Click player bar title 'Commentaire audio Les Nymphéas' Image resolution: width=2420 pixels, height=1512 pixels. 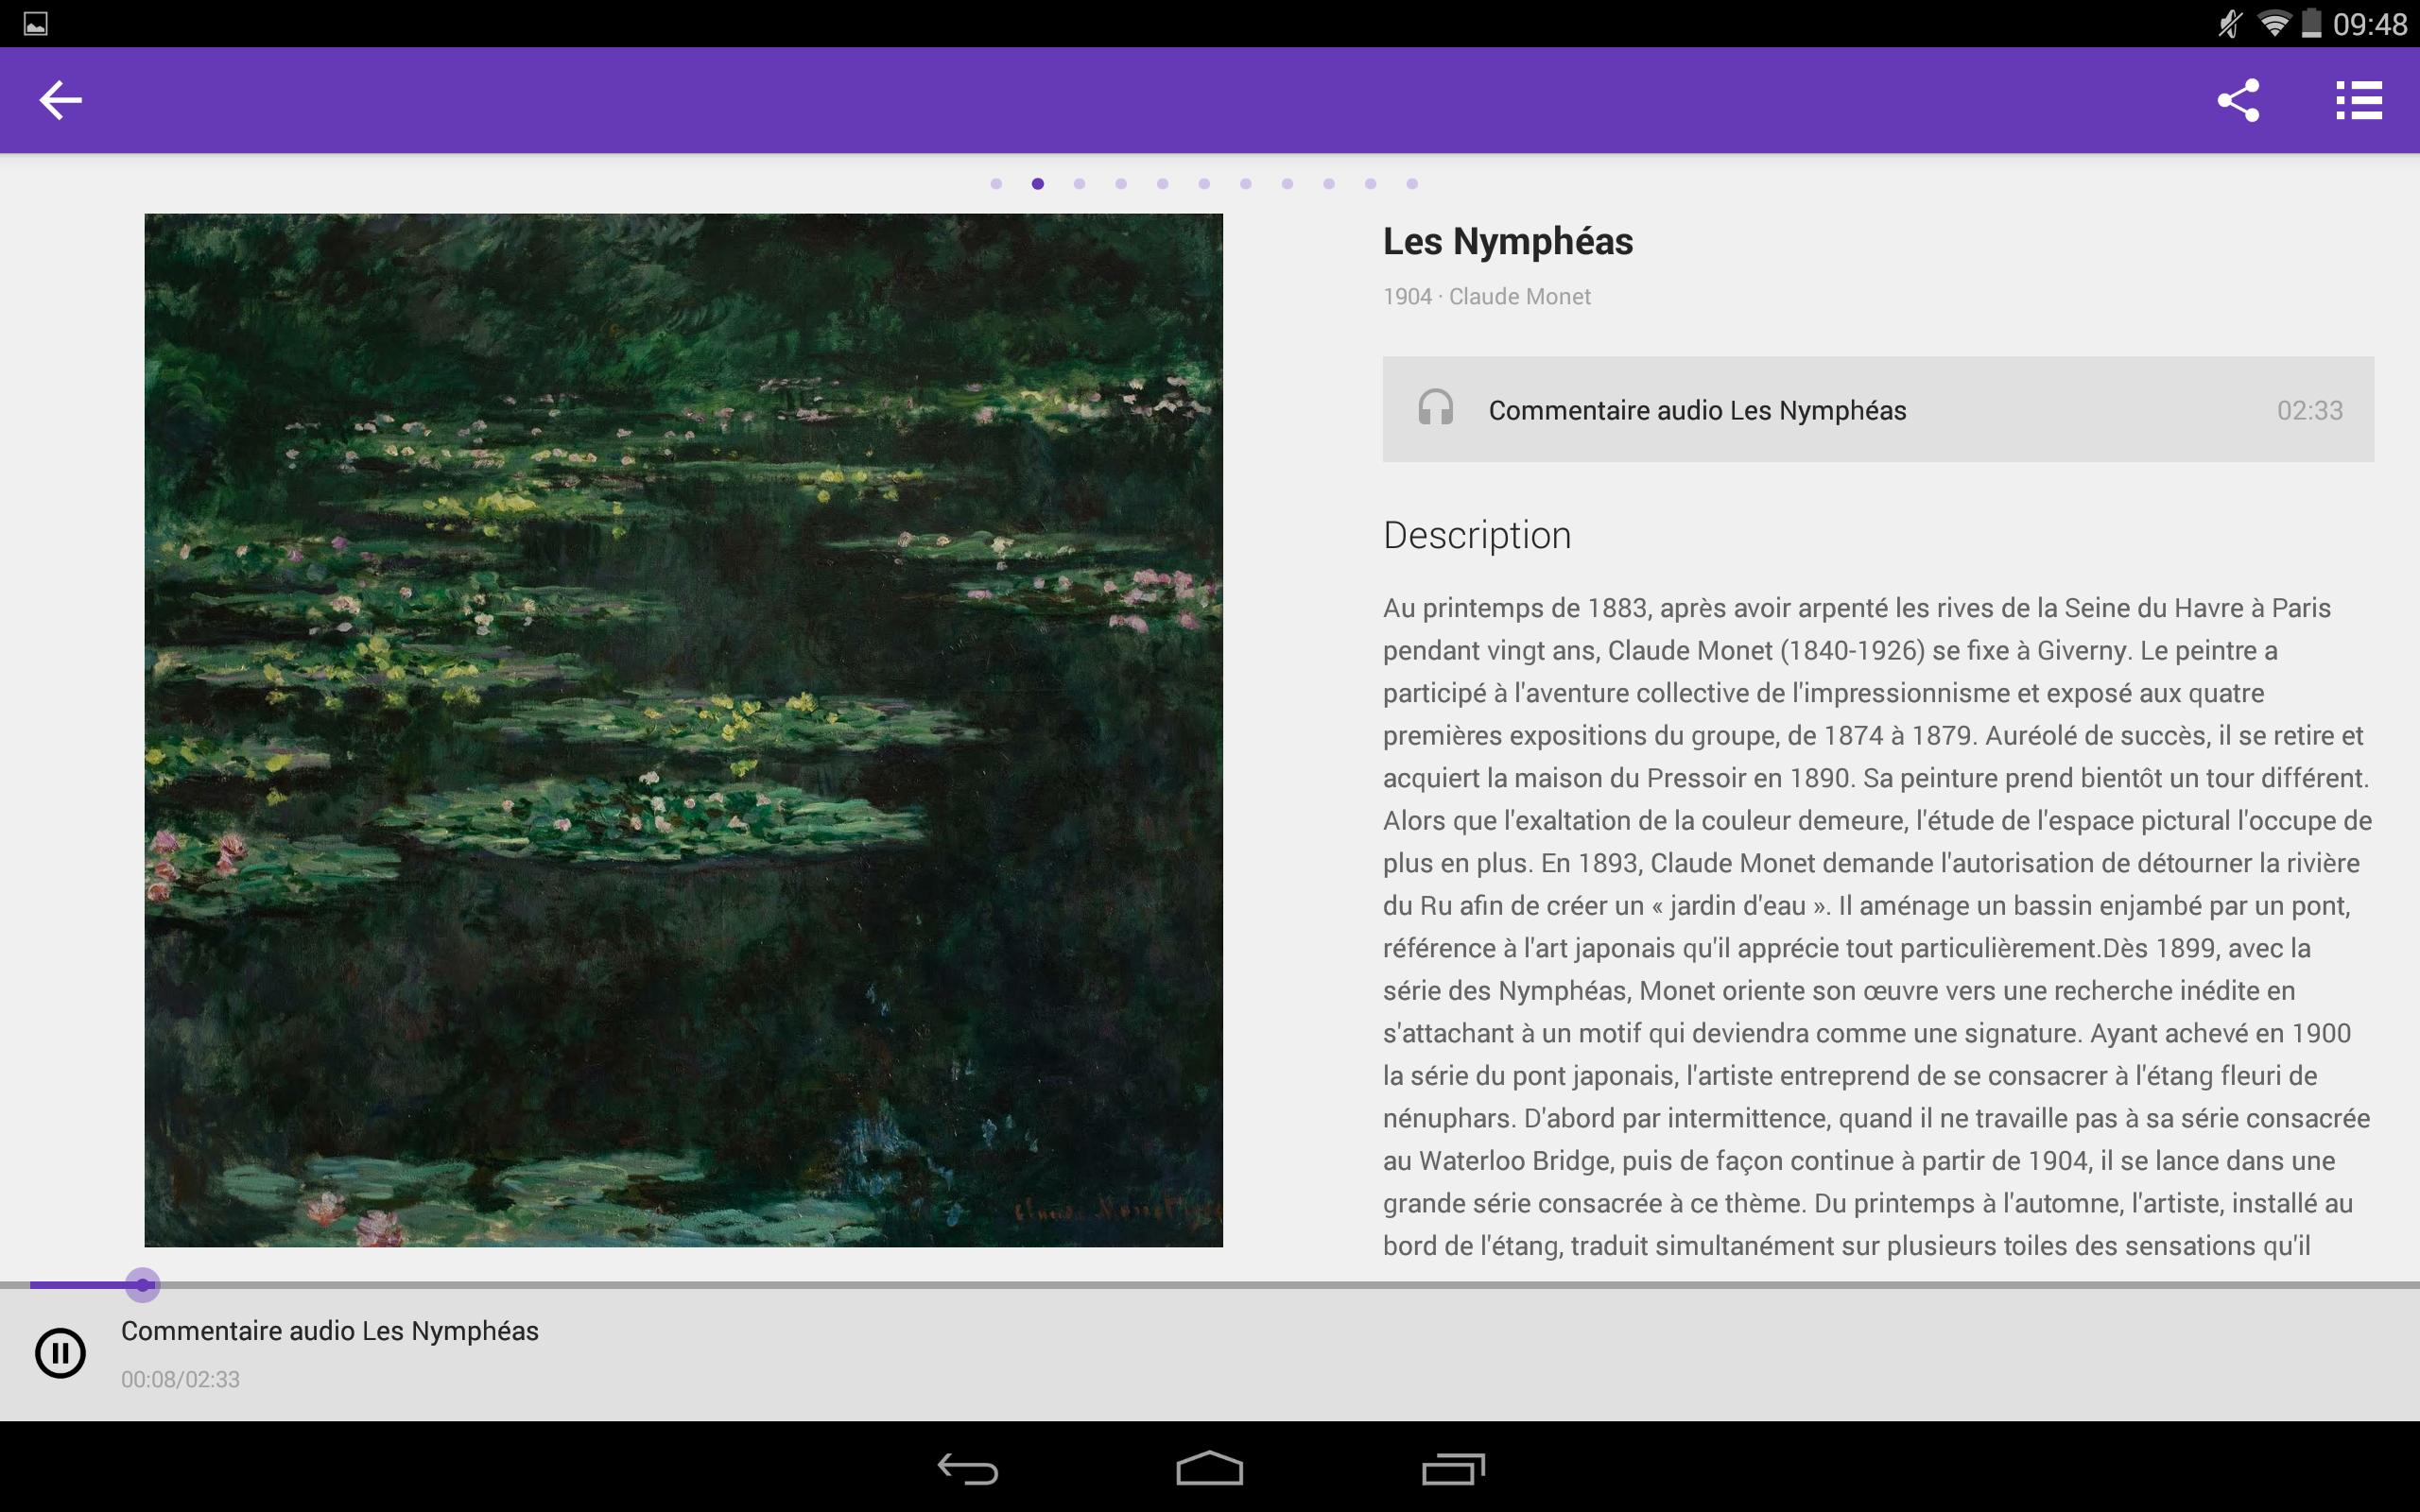330,1331
